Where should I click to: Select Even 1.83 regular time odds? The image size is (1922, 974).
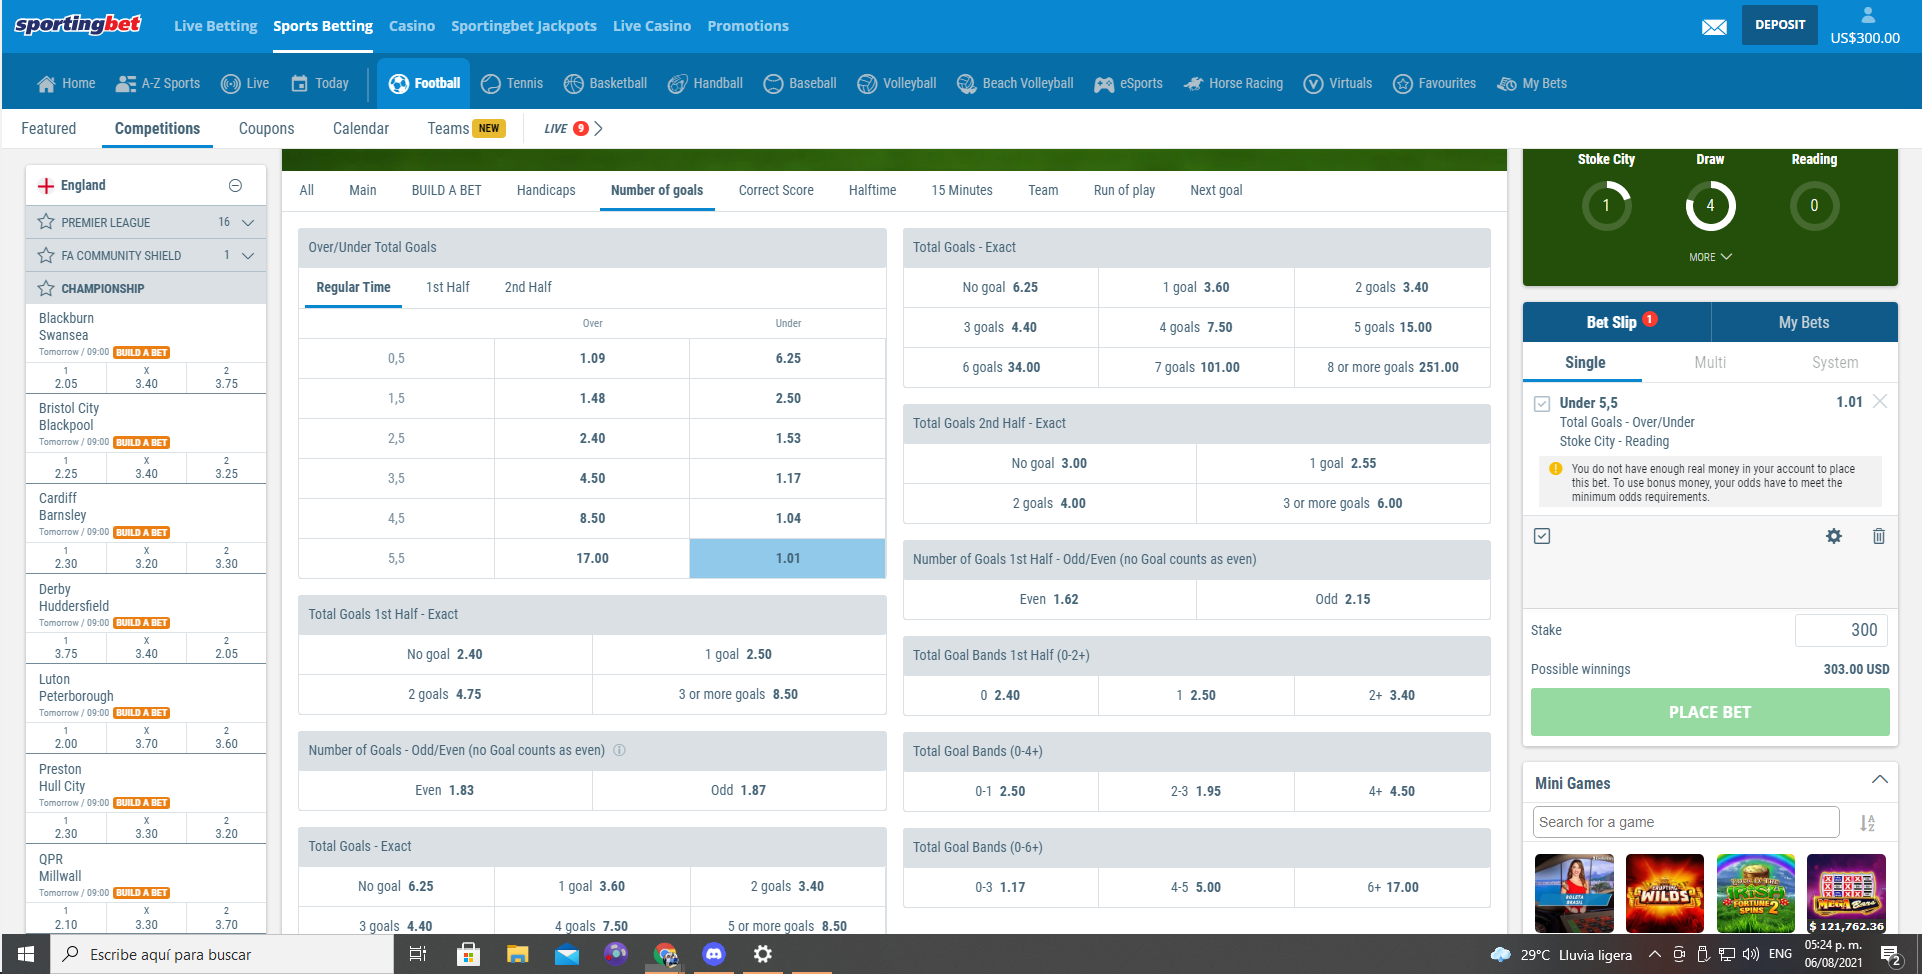pyautogui.click(x=445, y=790)
